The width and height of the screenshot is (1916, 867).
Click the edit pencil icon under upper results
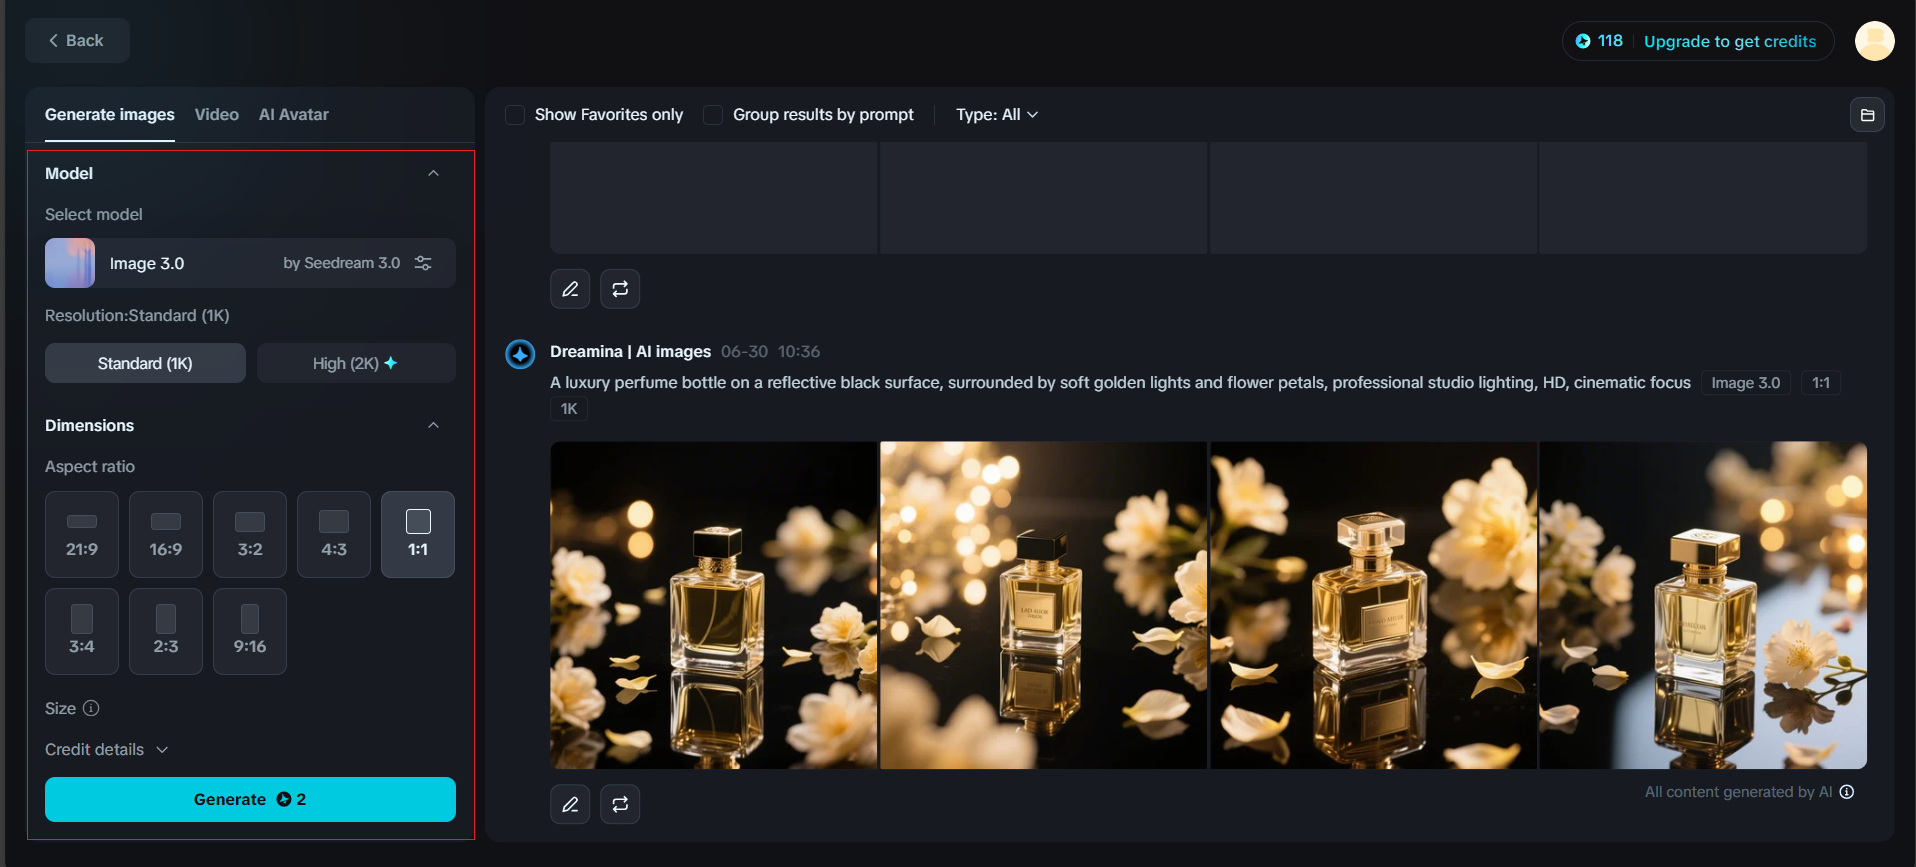570,289
